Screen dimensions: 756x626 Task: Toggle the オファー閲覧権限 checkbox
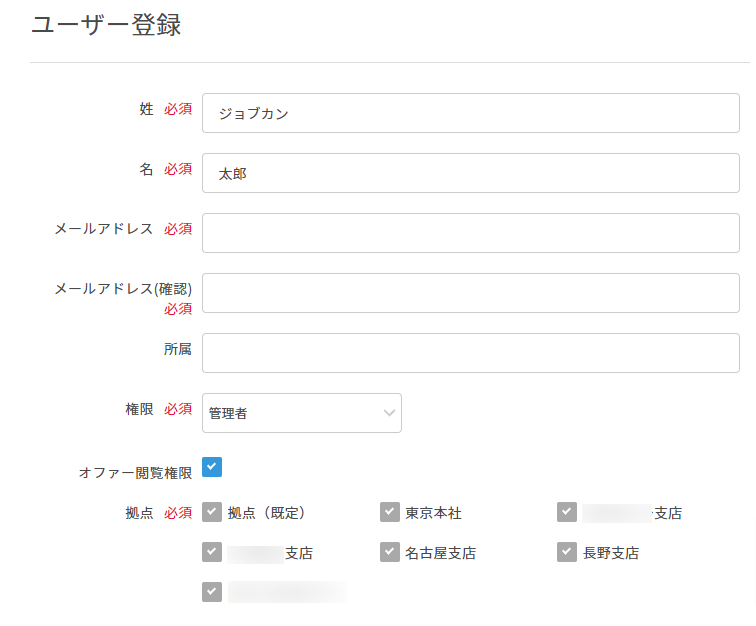(212, 467)
